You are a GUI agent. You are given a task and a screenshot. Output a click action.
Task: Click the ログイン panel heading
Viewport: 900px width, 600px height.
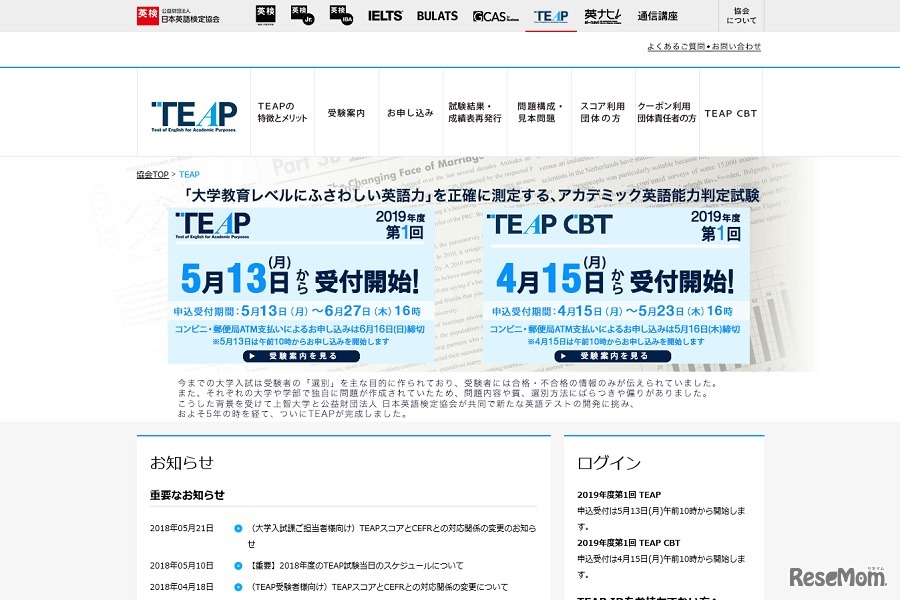pos(609,463)
